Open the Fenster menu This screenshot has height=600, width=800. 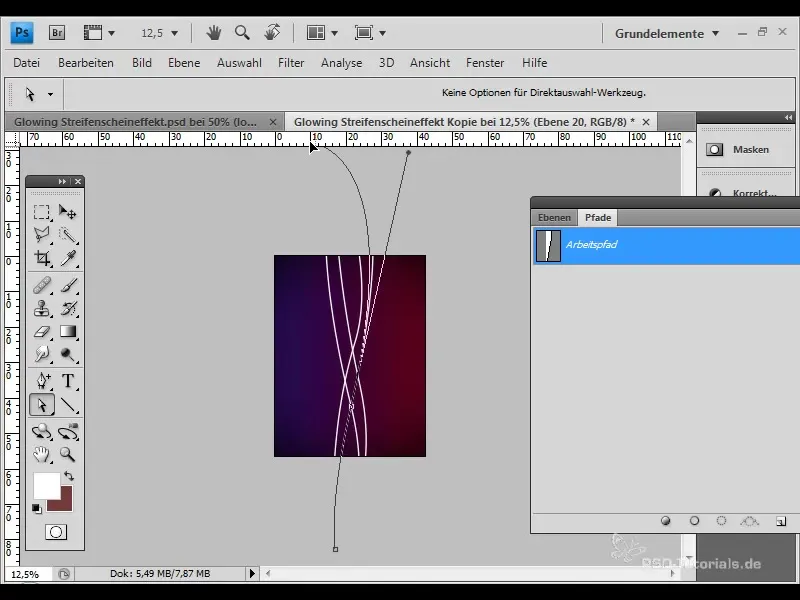pyautogui.click(x=485, y=63)
